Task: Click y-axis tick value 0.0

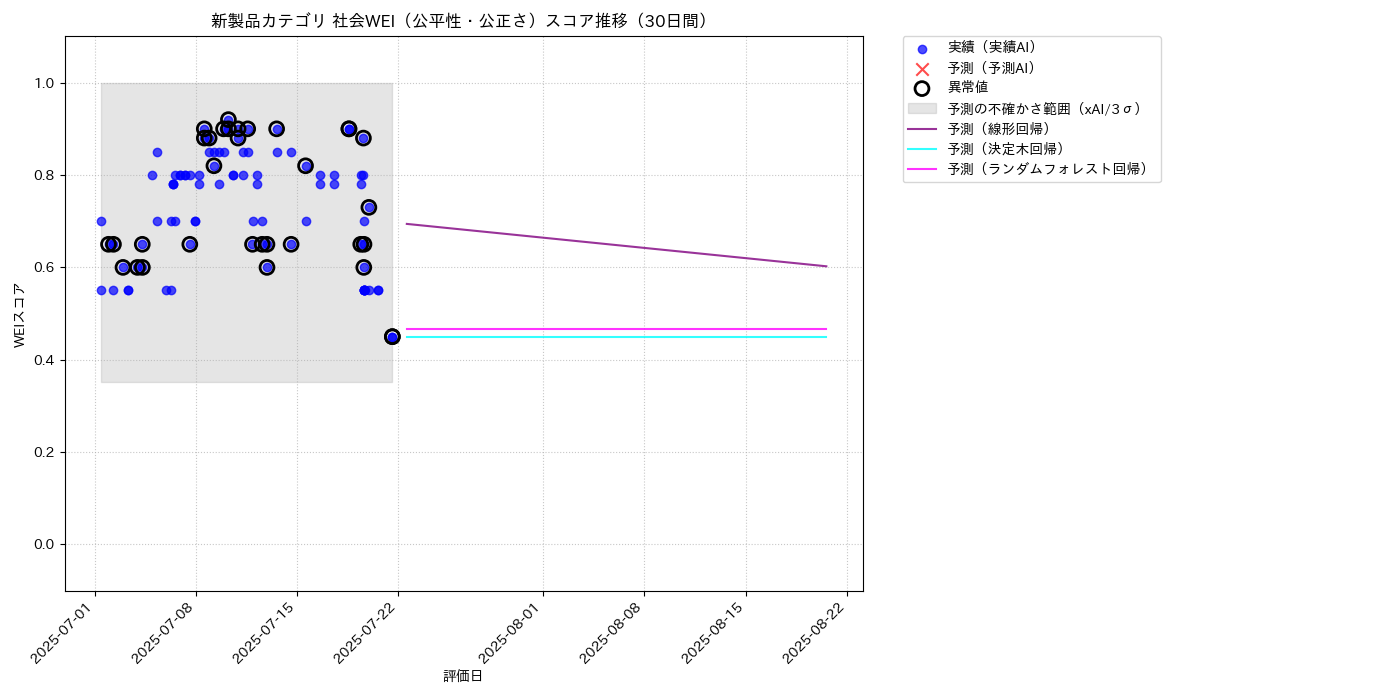Action: 44,544
